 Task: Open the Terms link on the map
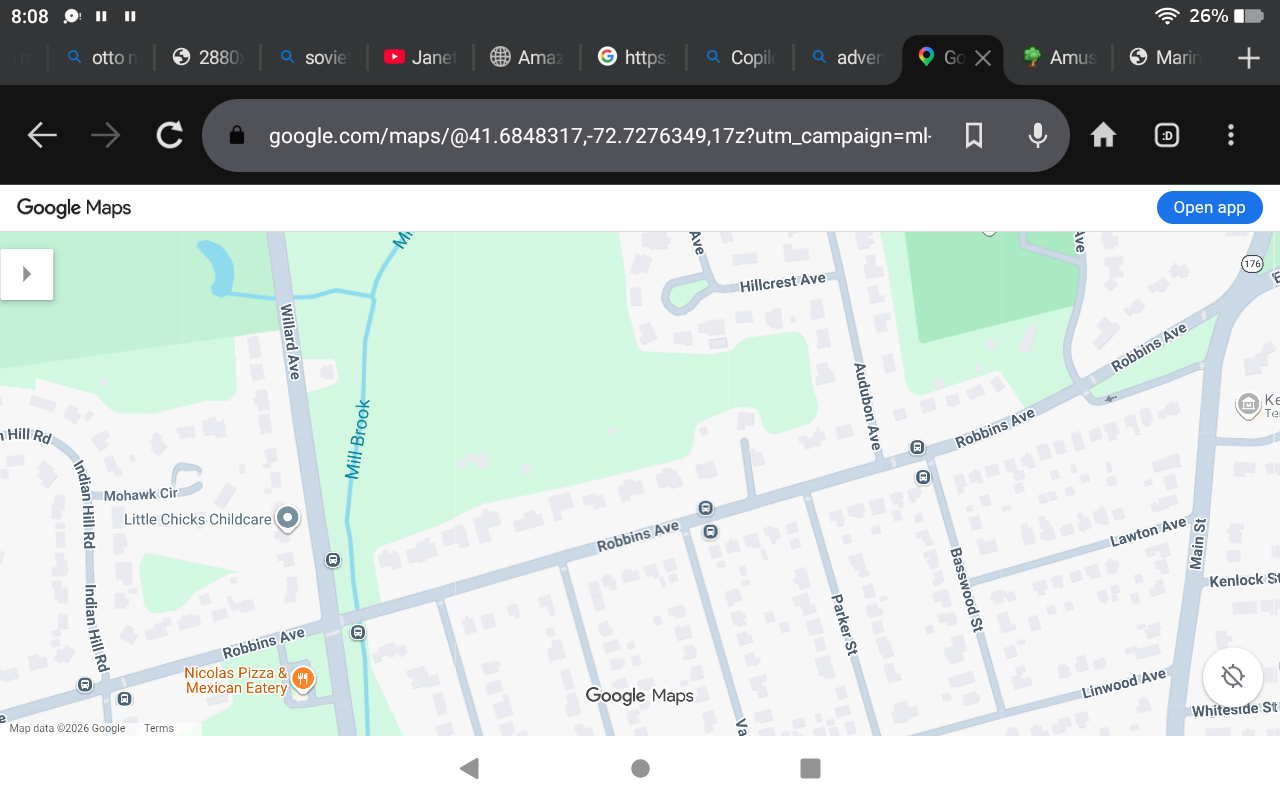[159, 729]
